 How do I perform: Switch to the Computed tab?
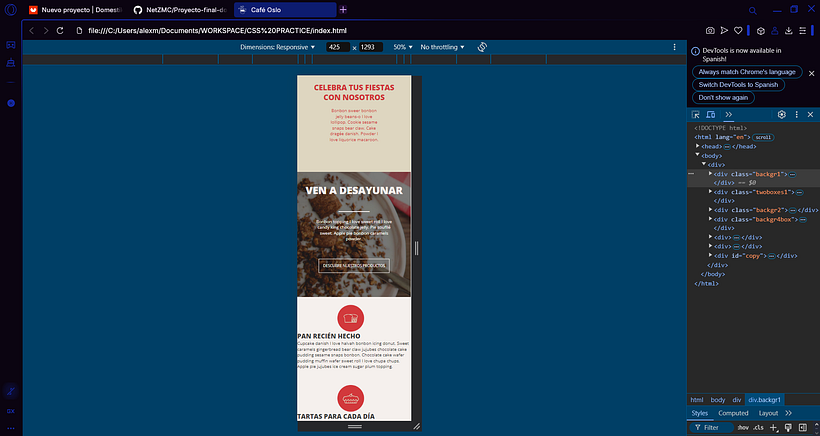tap(733, 412)
